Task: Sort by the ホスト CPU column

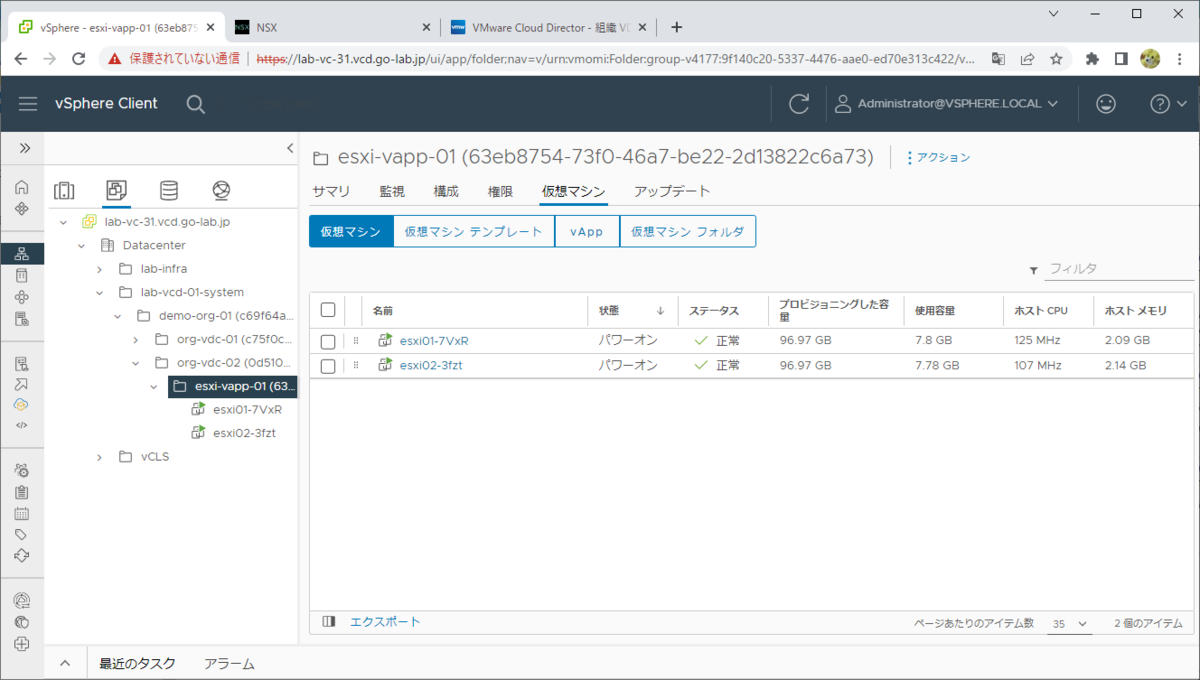Action: pos(1041,310)
